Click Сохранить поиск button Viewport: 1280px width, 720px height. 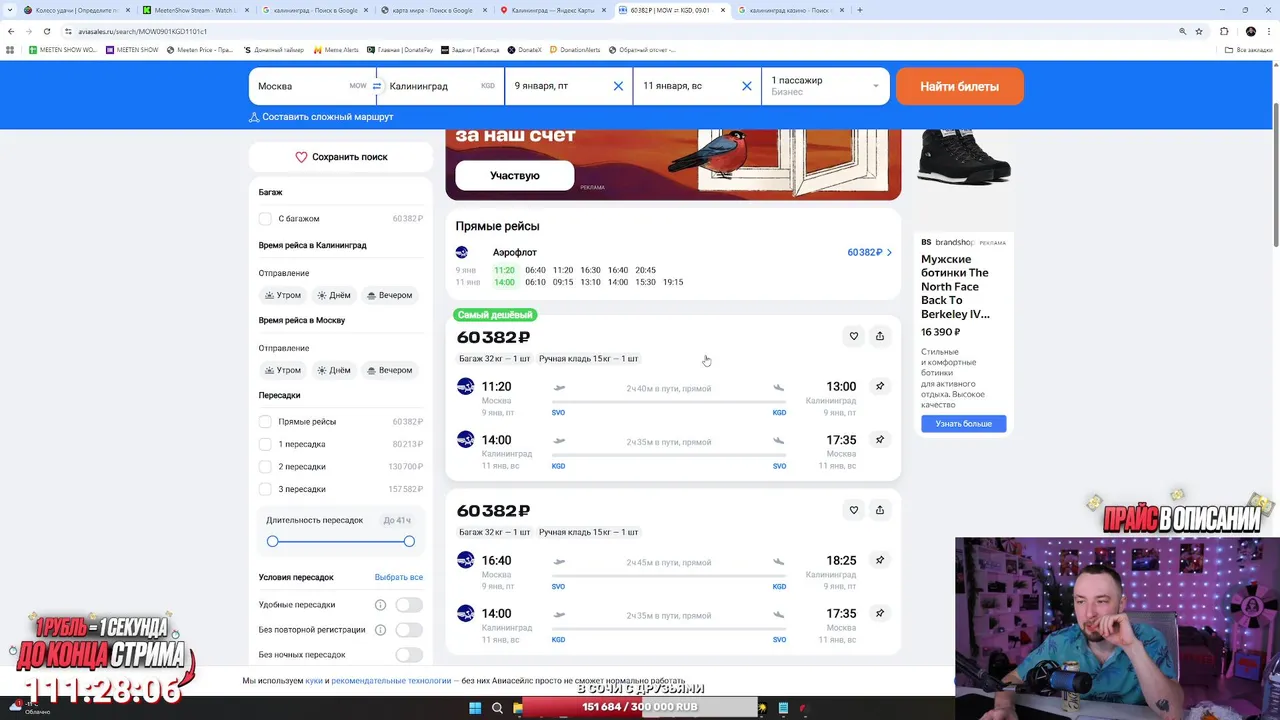click(341, 157)
